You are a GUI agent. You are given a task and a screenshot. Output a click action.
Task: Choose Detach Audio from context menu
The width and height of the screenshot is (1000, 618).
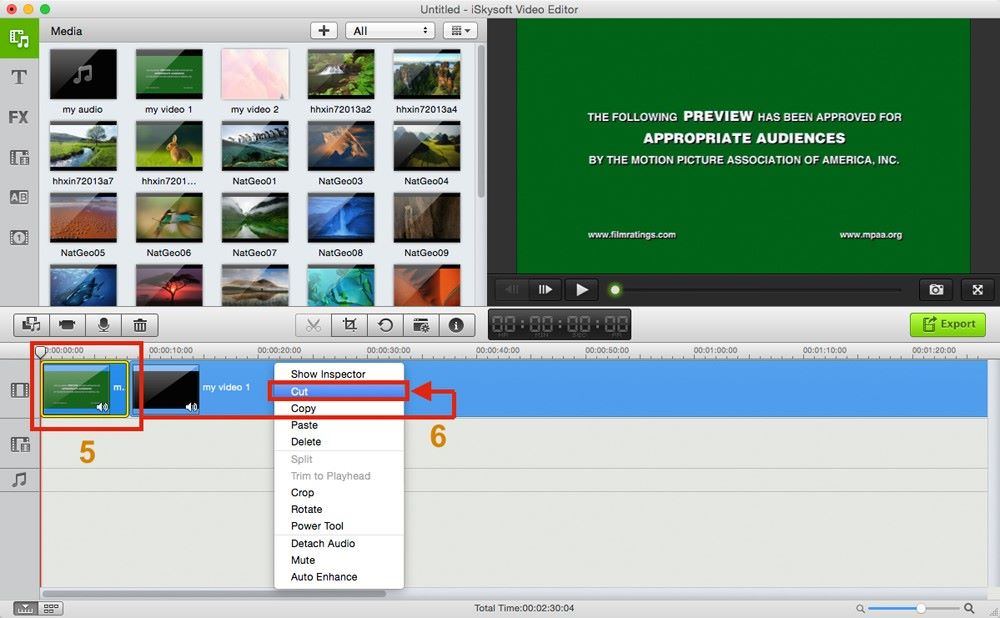339,543
